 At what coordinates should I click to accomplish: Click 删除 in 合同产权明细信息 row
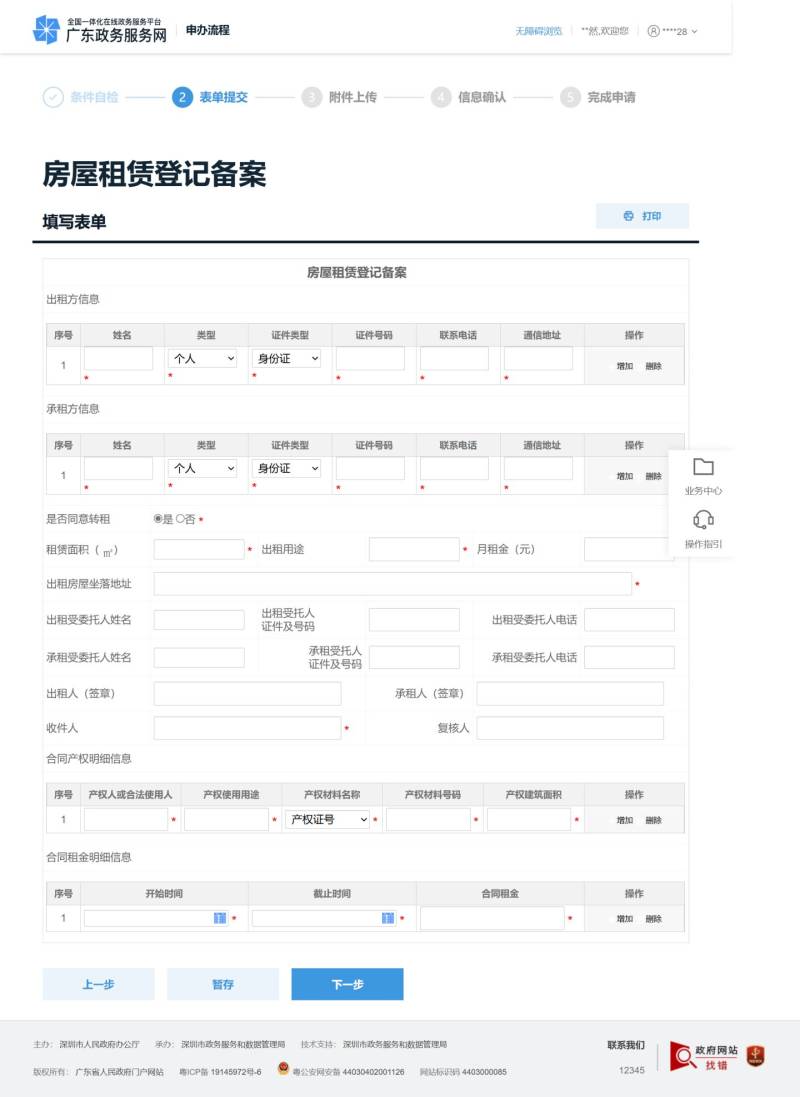pyautogui.click(x=653, y=820)
